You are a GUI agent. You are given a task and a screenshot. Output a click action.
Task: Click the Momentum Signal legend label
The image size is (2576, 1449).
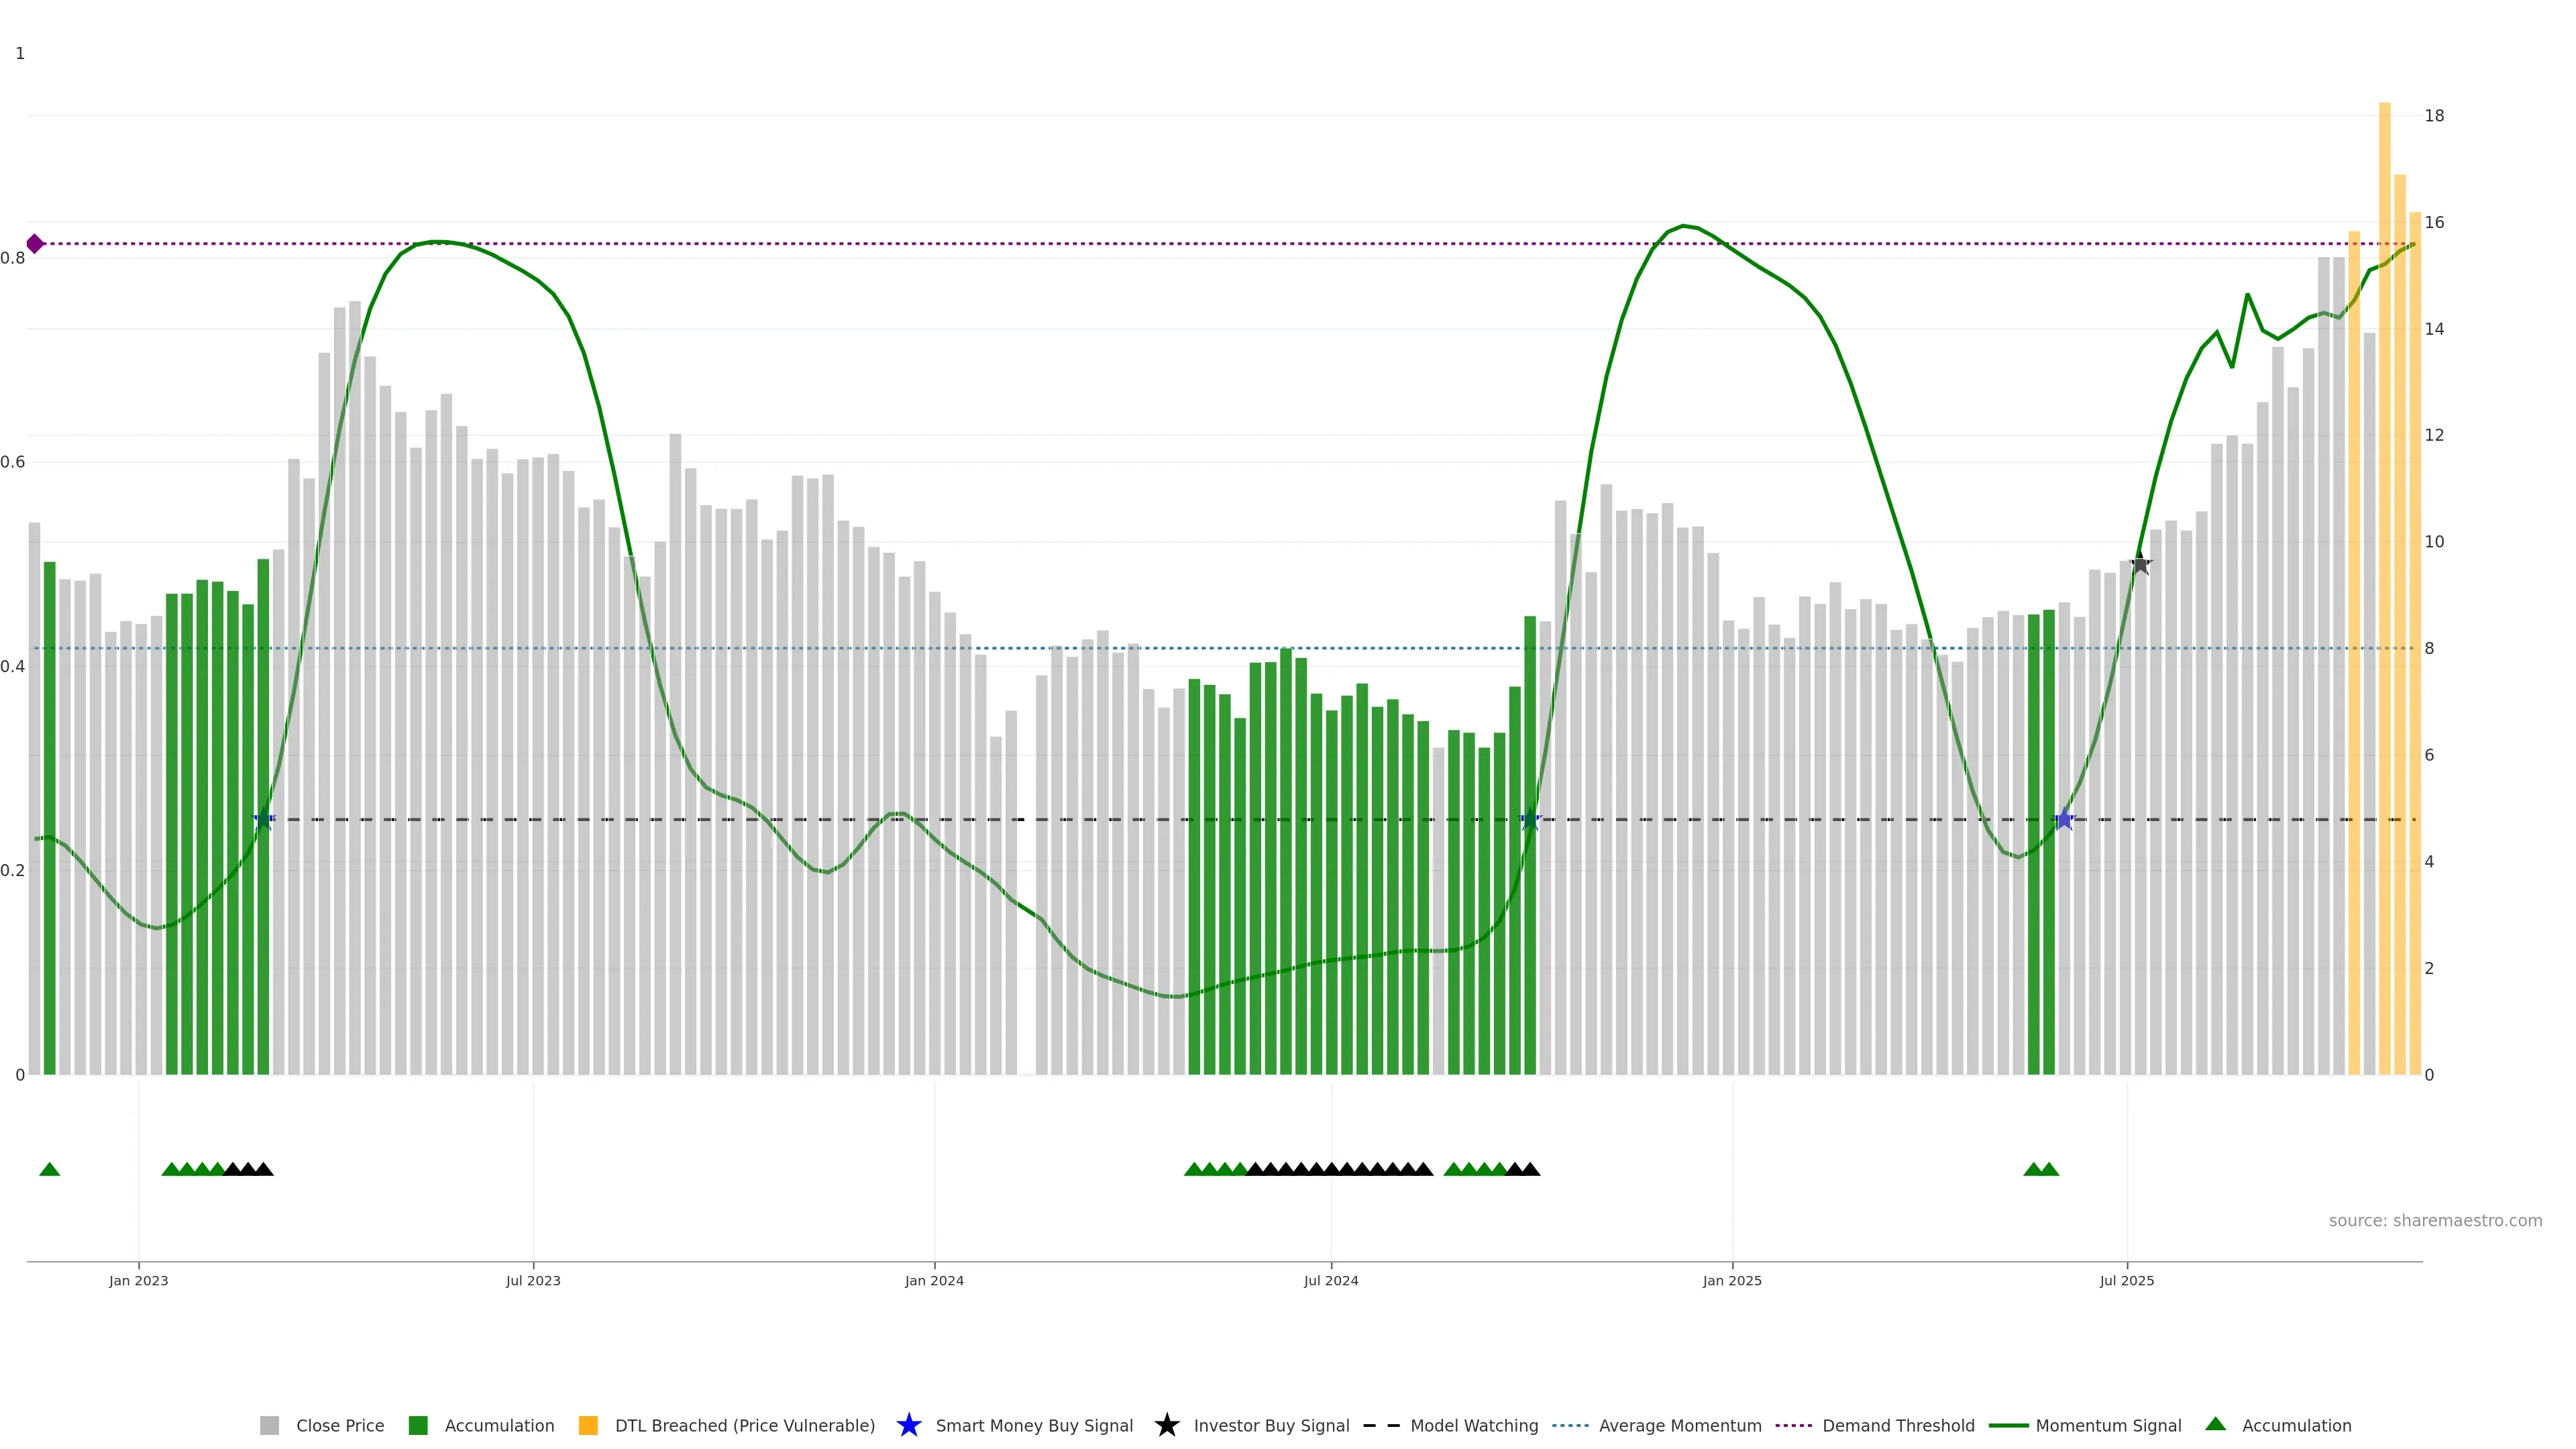click(x=2108, y=1425)
